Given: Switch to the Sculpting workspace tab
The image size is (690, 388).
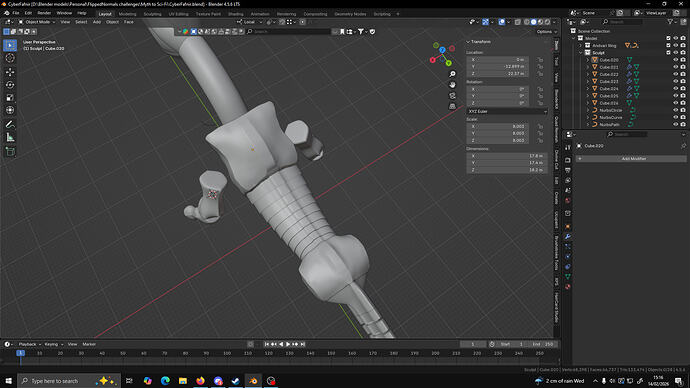Looking at the screenshot, I should pos(152,14).
